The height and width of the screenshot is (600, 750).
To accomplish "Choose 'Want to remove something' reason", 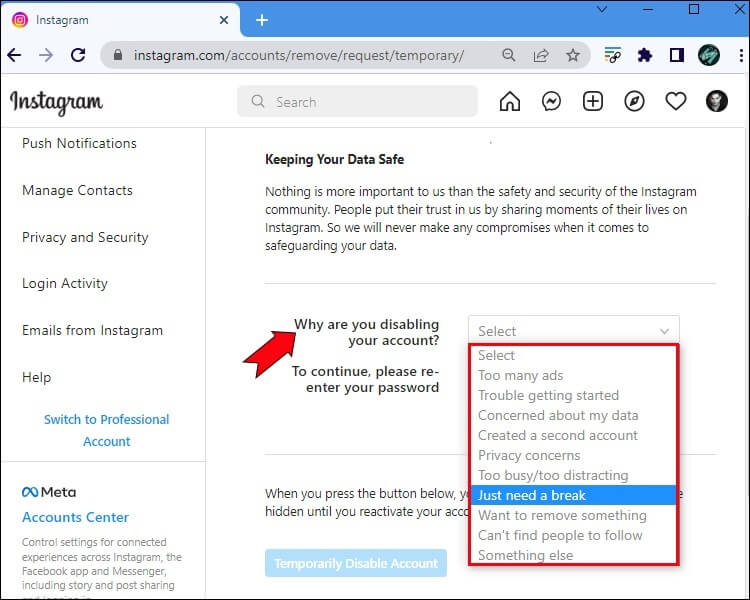I will coord(574,515).
